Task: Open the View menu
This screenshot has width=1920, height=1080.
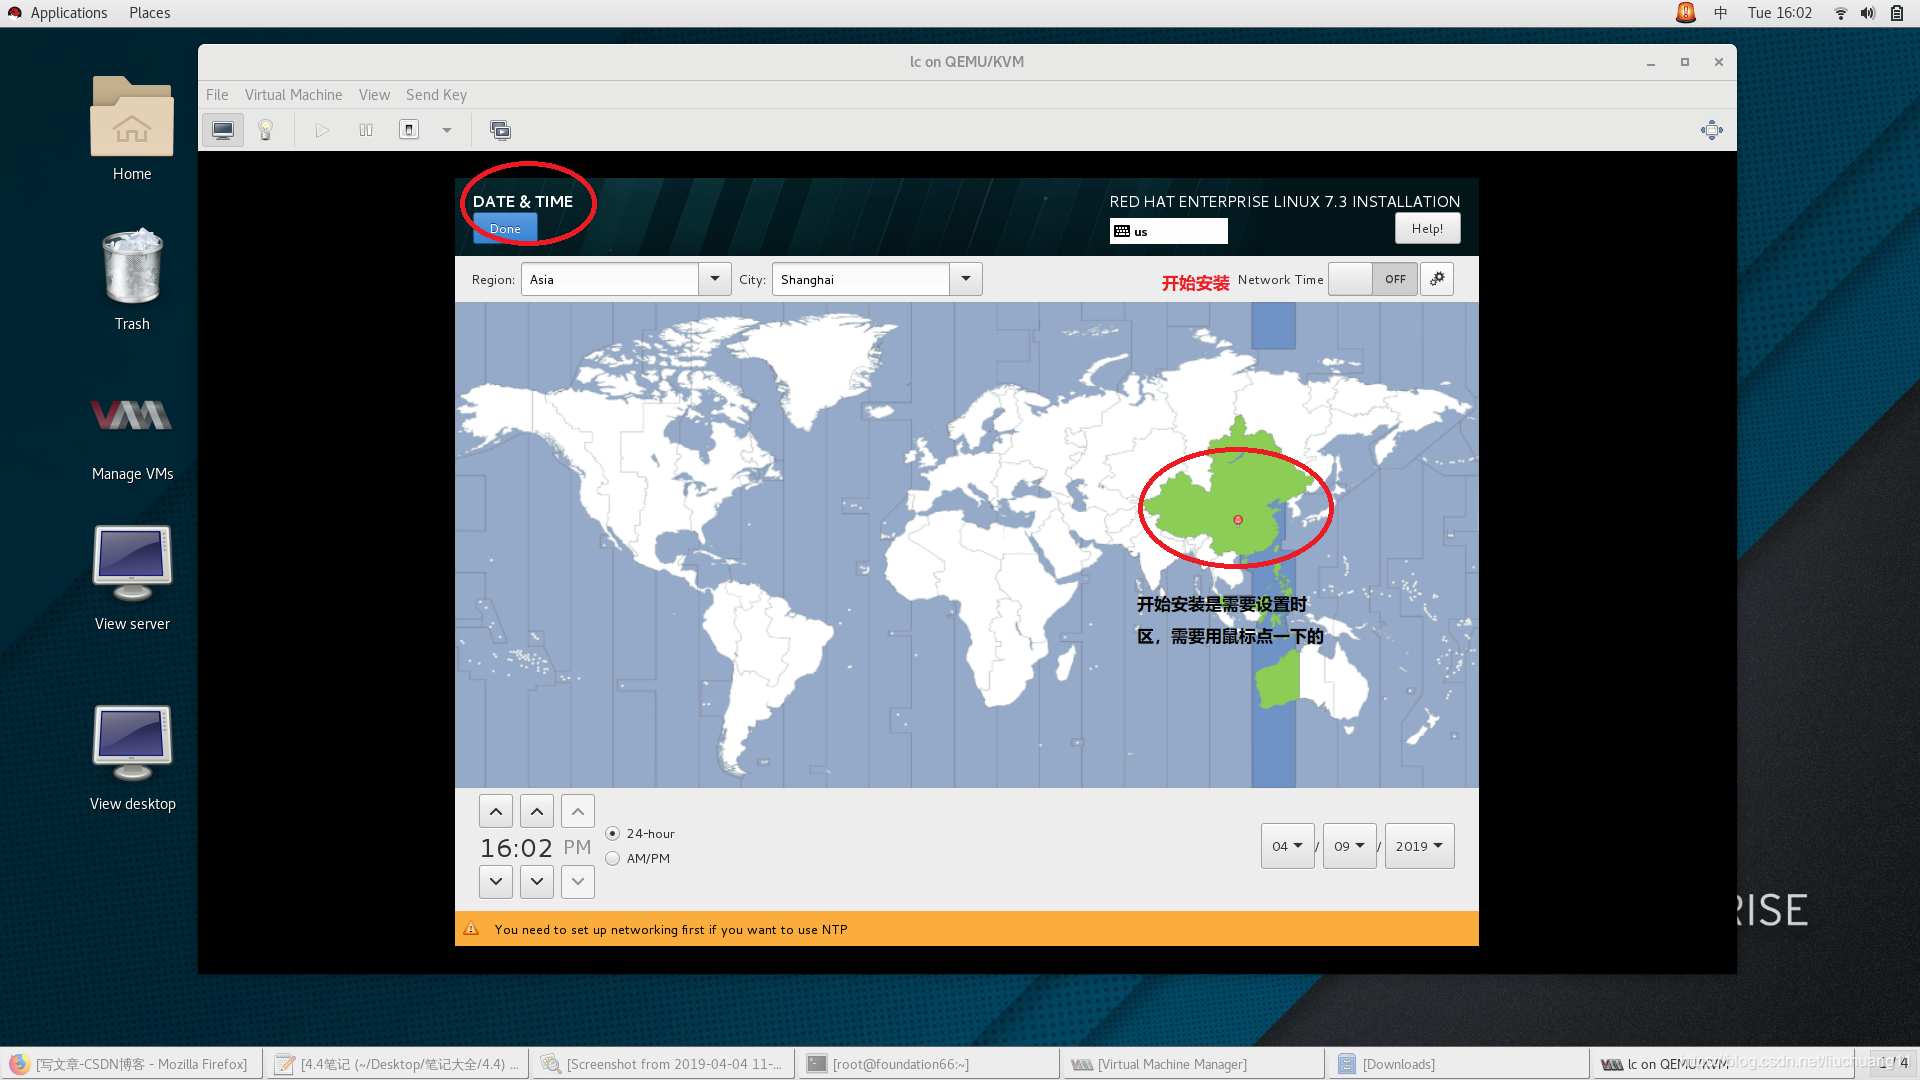Action: (374, 95)
